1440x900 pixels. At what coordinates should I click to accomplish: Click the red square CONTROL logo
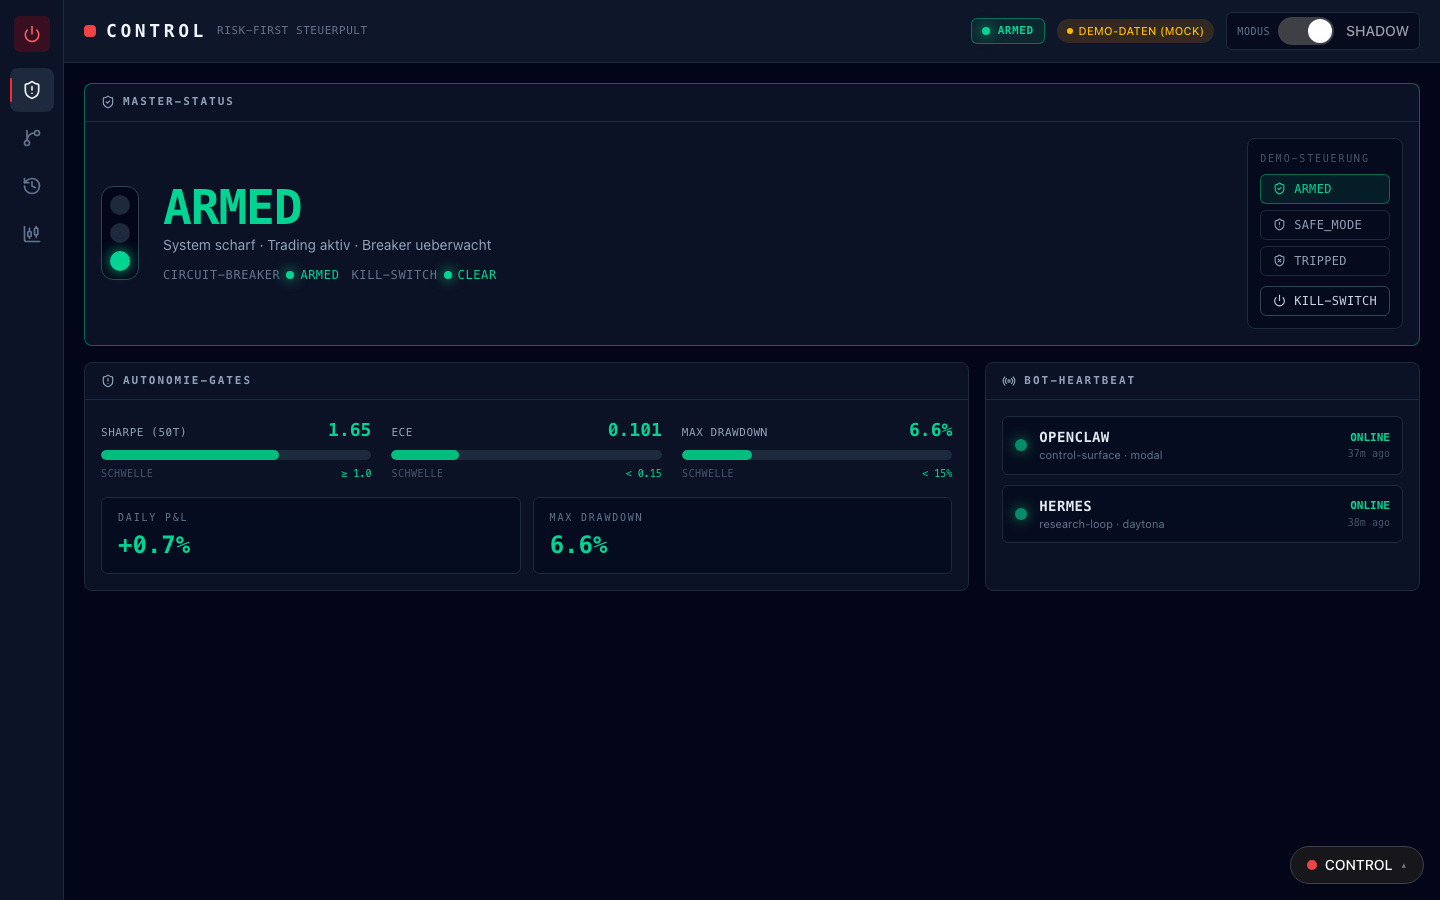(90, 31)
